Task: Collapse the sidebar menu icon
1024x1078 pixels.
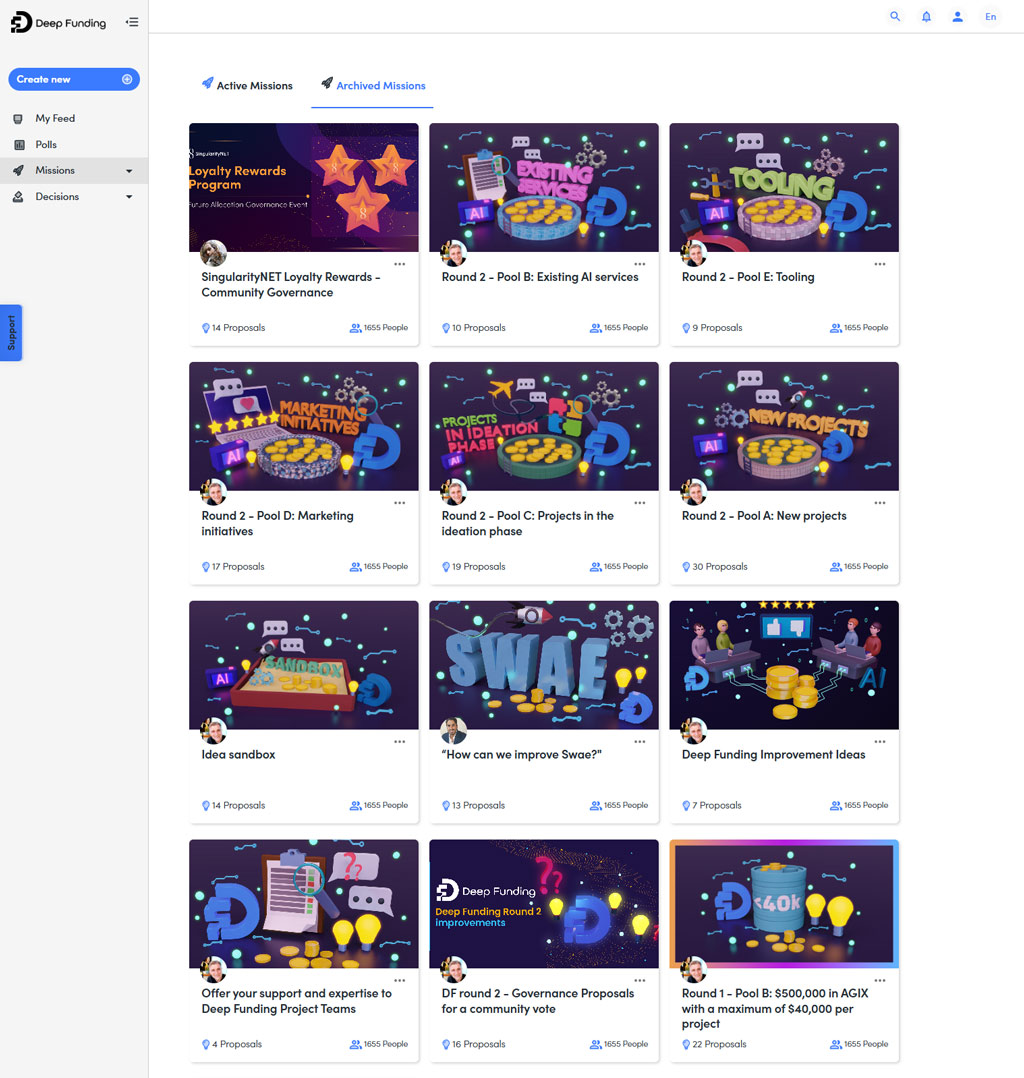Action: pos(132,22)
